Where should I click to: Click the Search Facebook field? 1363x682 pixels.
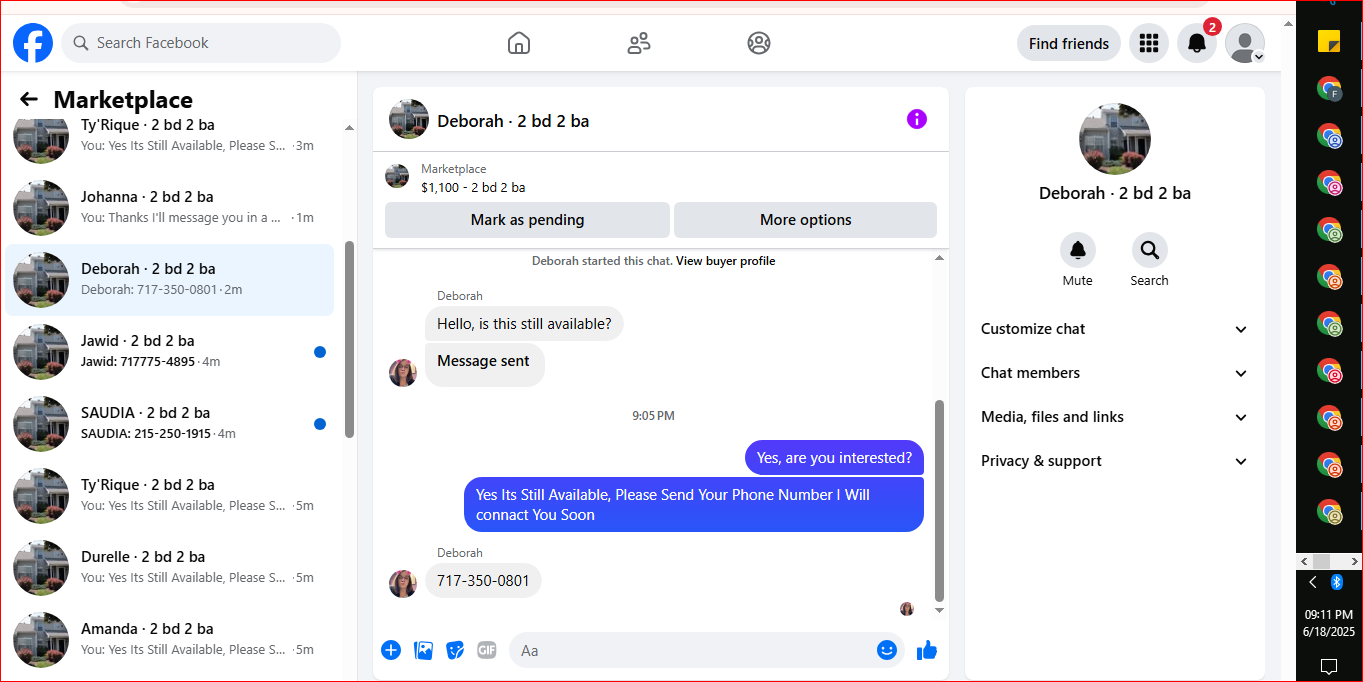(x=201, y=43)
